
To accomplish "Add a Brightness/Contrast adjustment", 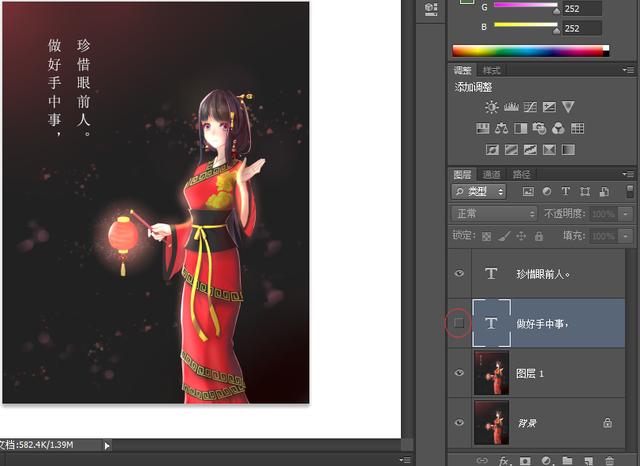I will (491, 107).
